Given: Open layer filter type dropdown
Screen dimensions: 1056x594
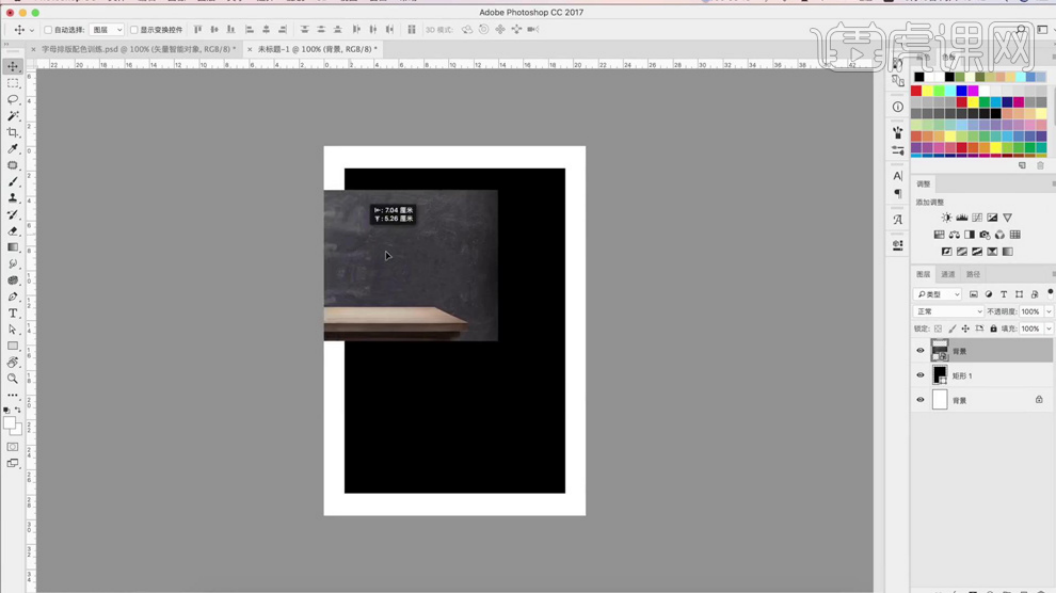Looking at the screenshot, I should pos(937,294).
